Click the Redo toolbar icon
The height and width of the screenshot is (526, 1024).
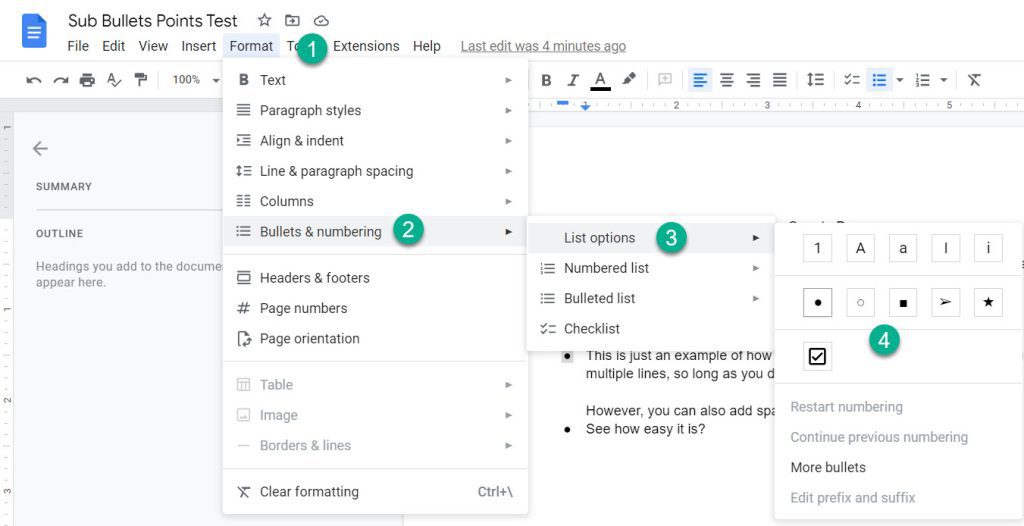(x=61, y=80)
